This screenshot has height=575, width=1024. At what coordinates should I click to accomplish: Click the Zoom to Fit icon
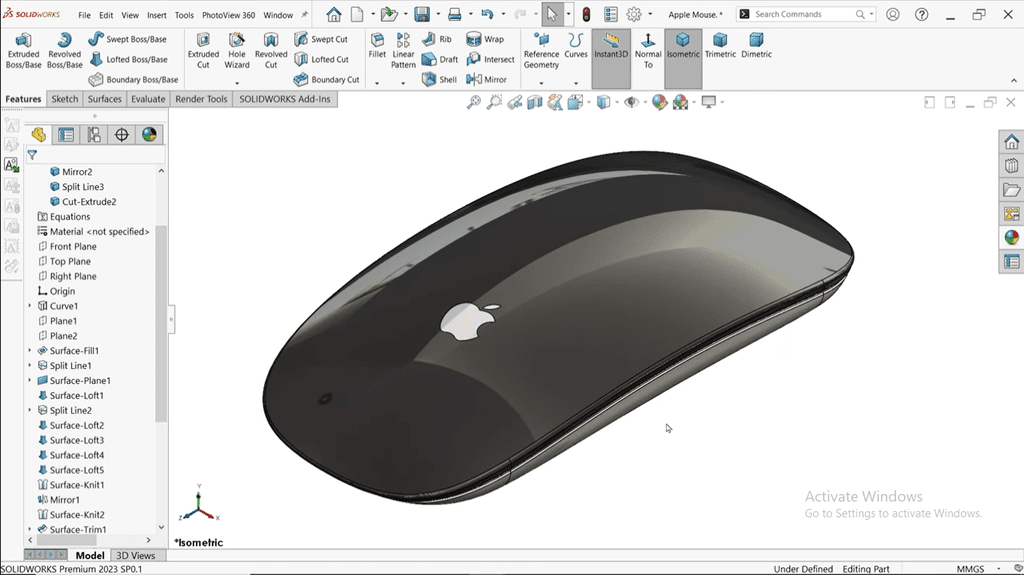pos(474,102)
